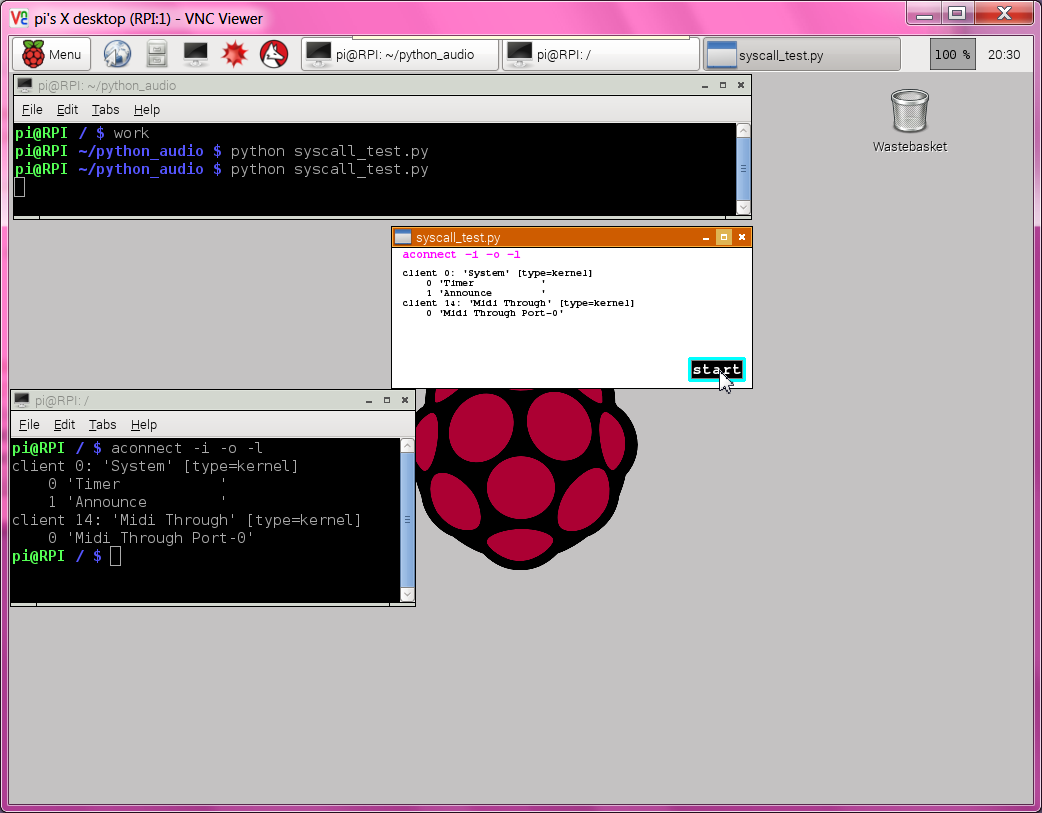This screenshot has width=1042, height=813.
Task: Launch the web browser globe icon
Action: 117,54
